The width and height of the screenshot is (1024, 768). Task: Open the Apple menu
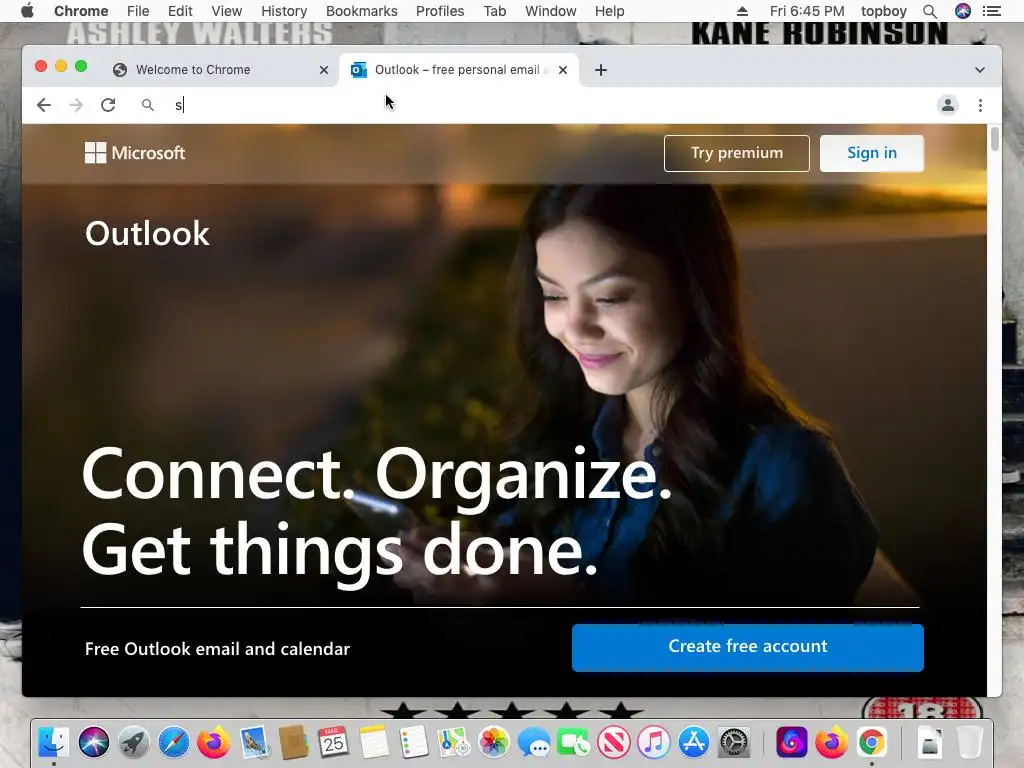pyautogui.click(x=27, y=11)
